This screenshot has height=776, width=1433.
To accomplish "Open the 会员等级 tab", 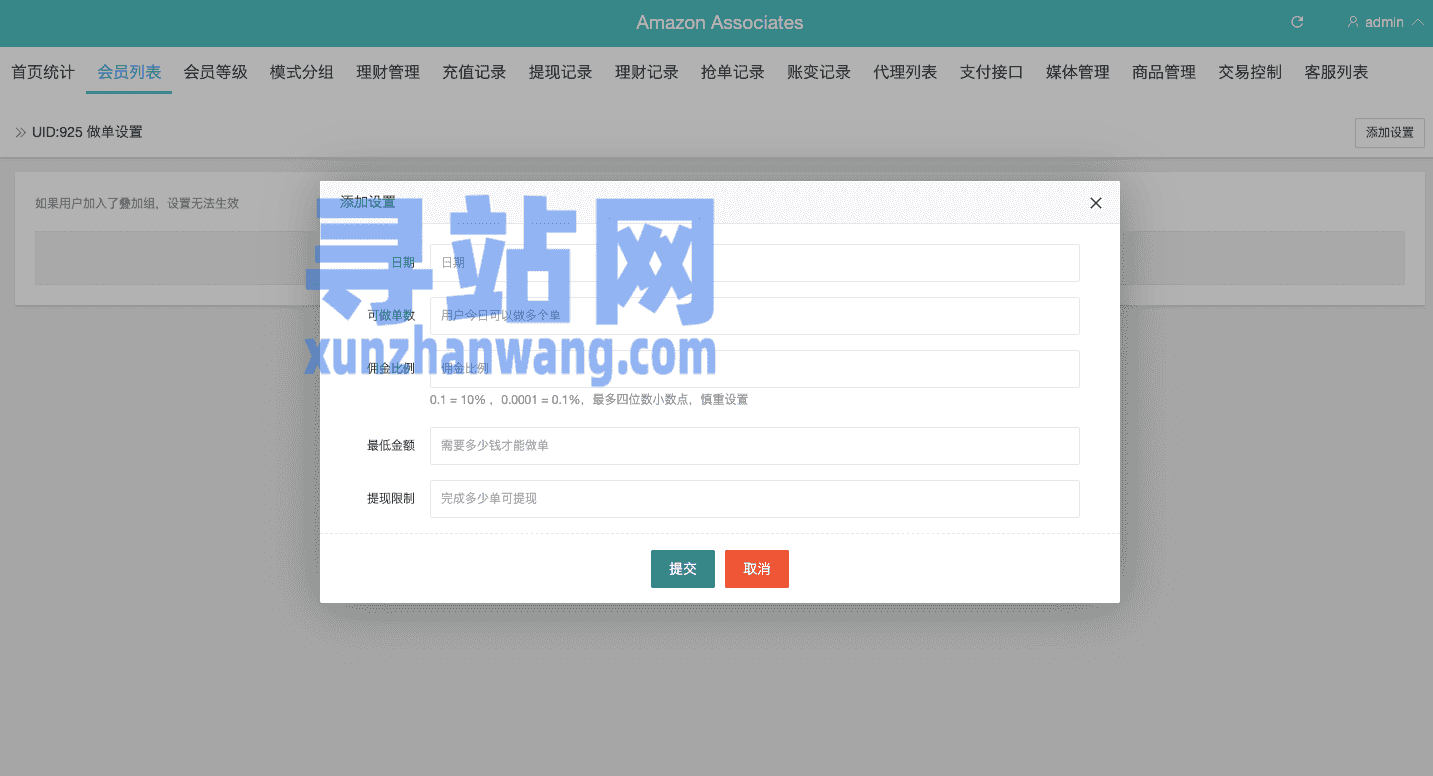I will click(215, 72).
